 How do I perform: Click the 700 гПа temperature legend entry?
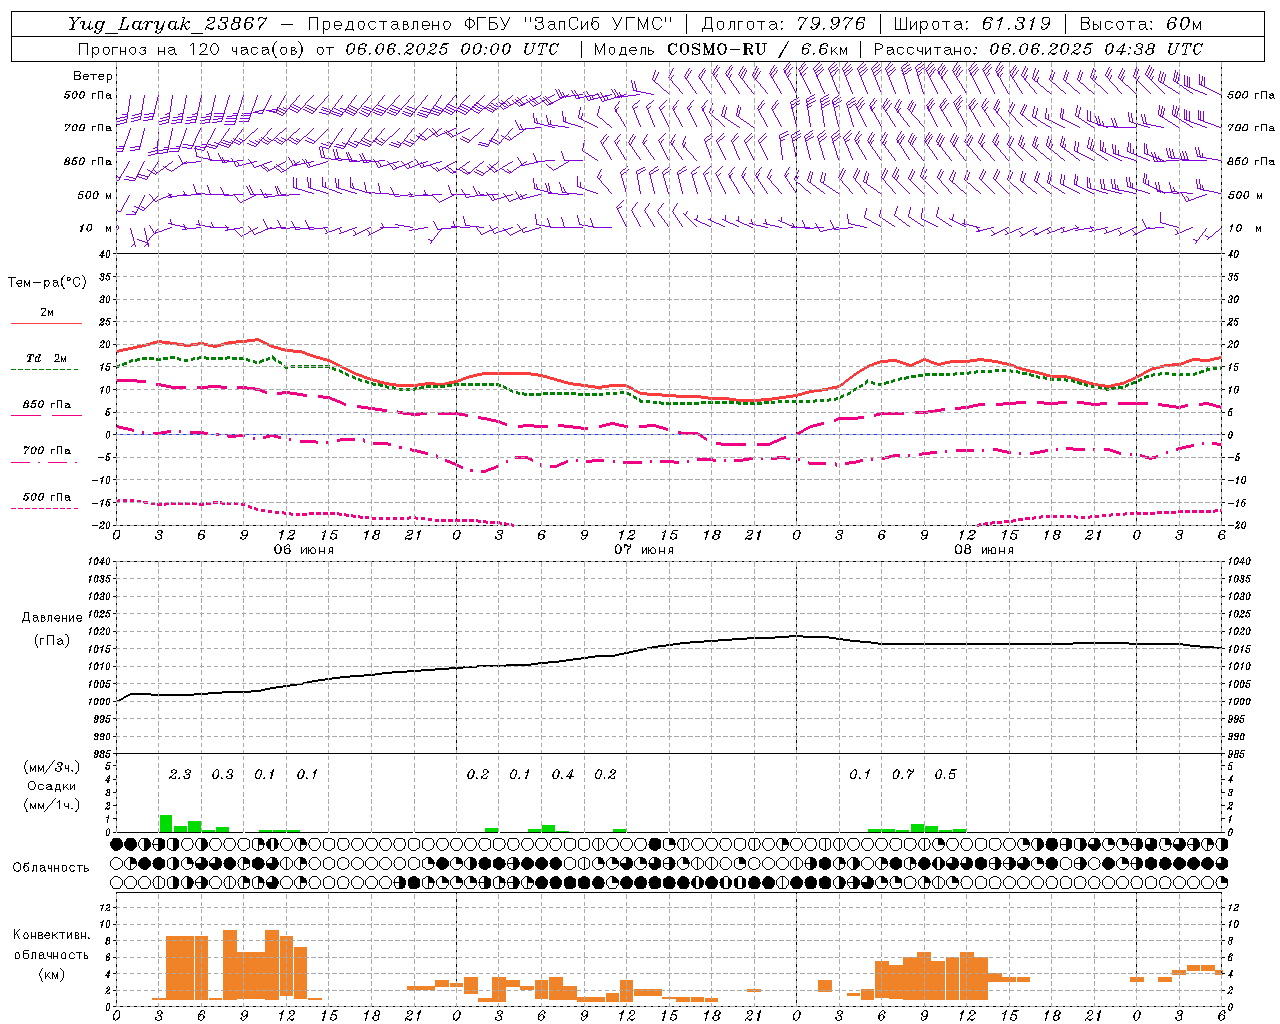pyautogui.click(x=47, y=451)
